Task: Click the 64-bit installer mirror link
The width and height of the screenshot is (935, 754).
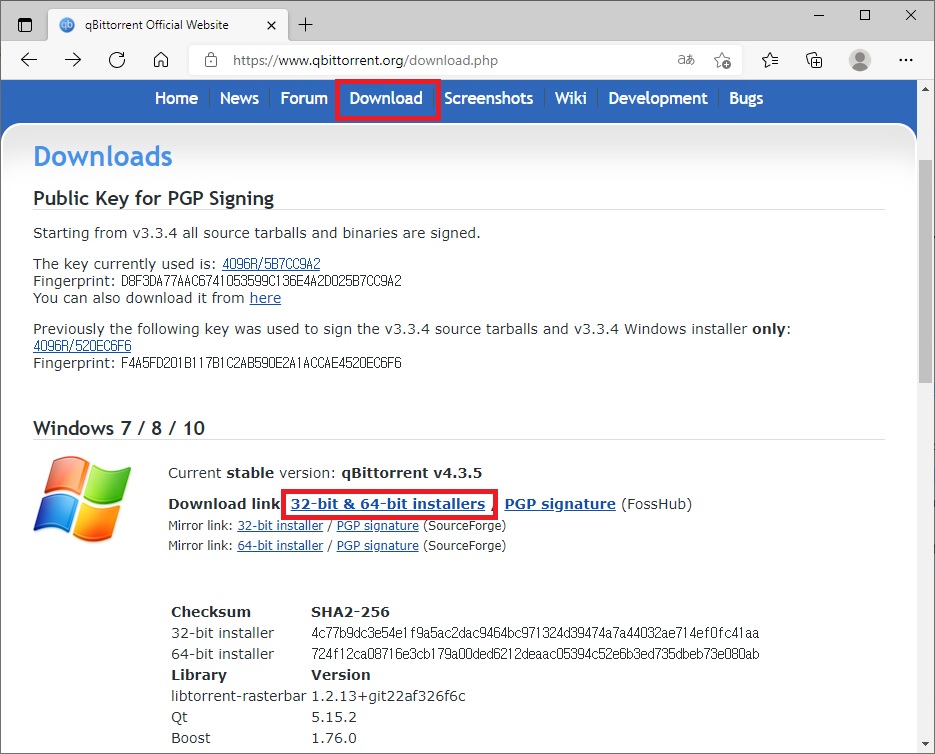Action: click(280, 545)
